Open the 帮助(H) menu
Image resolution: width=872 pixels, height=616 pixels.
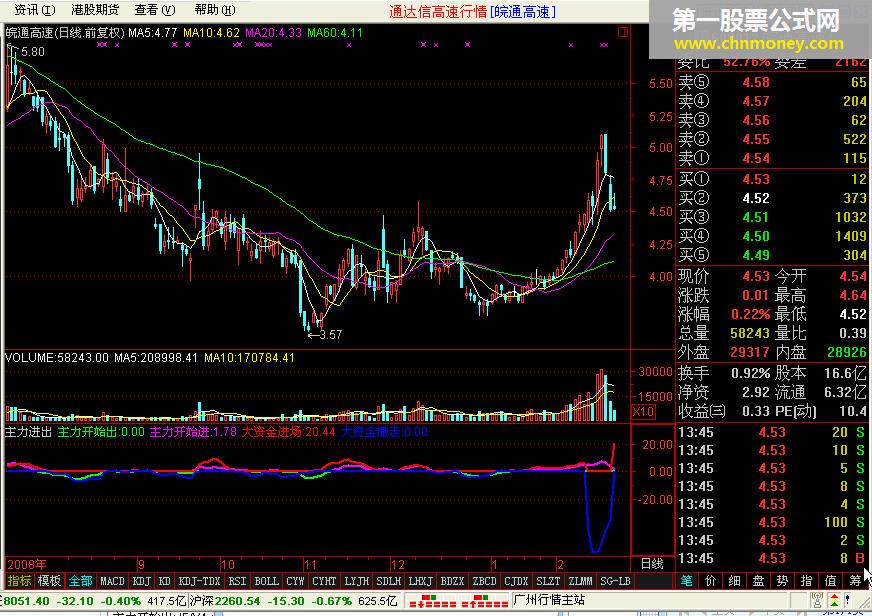215,10
